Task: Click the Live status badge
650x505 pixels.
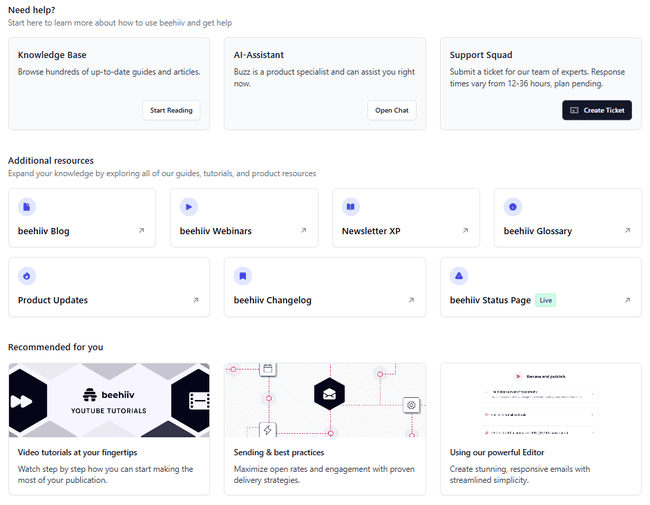Action: coord(545,300)
